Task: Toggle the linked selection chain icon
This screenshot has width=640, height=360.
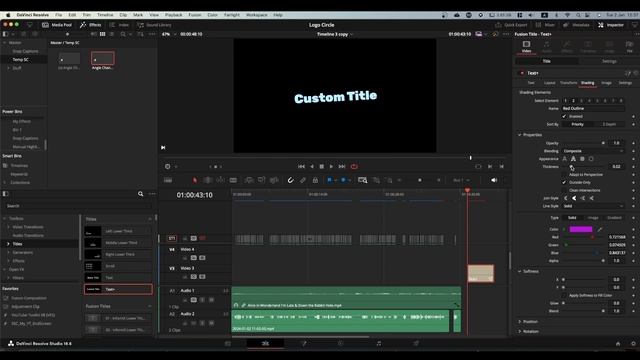Action: point(303,180)
